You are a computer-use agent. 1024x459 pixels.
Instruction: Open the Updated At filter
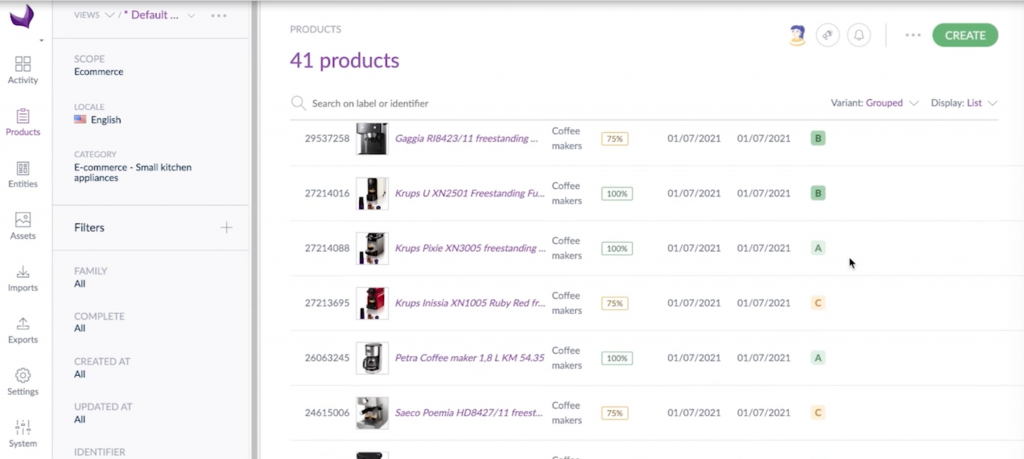(103, 413)
